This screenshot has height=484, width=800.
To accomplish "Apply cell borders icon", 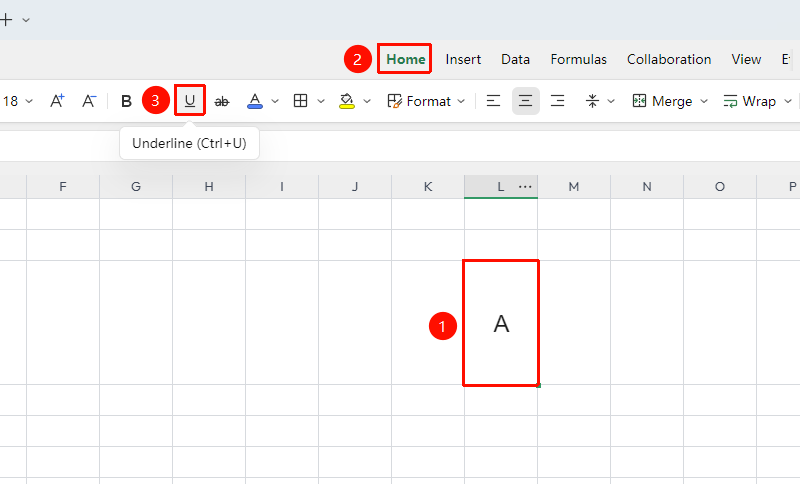I will coord(301,101).
